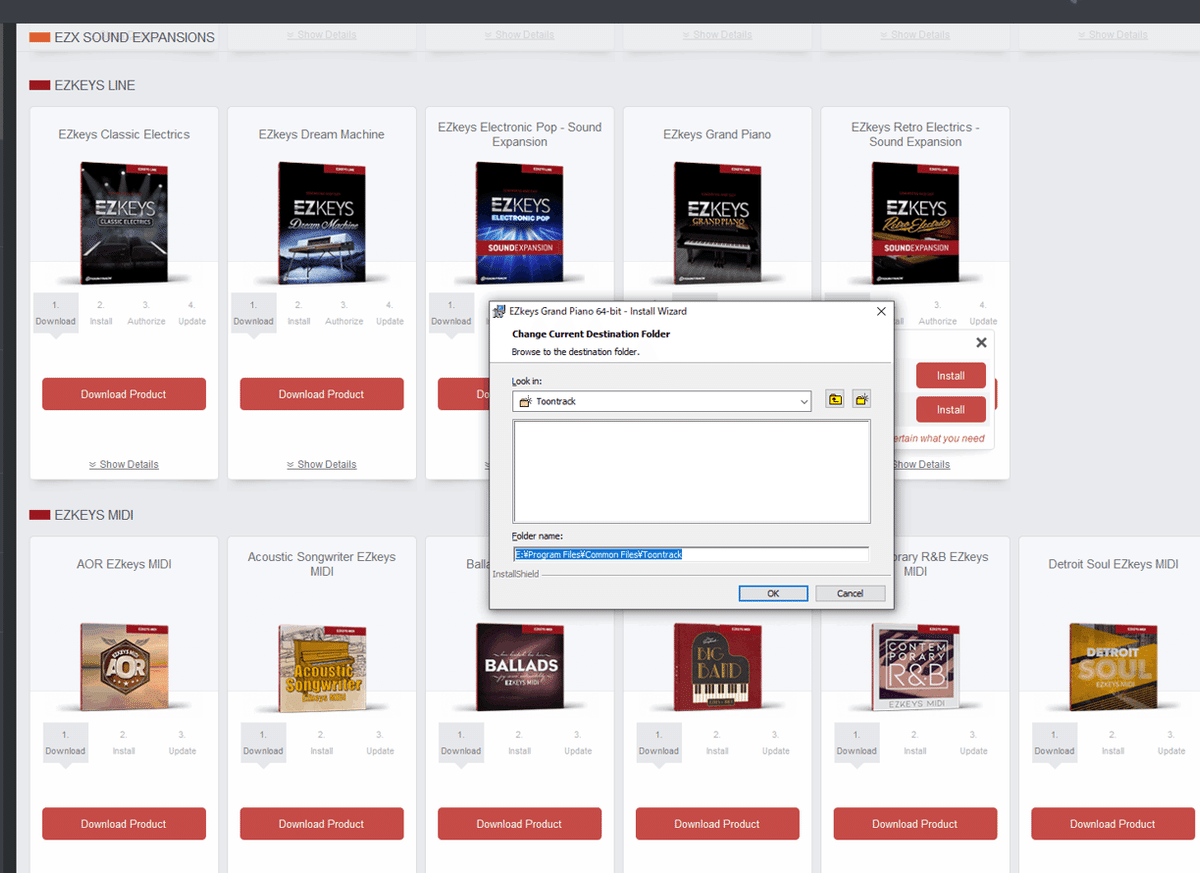
Task: Click the EZkeys Grand Piano box art
Action: (717, 222)
